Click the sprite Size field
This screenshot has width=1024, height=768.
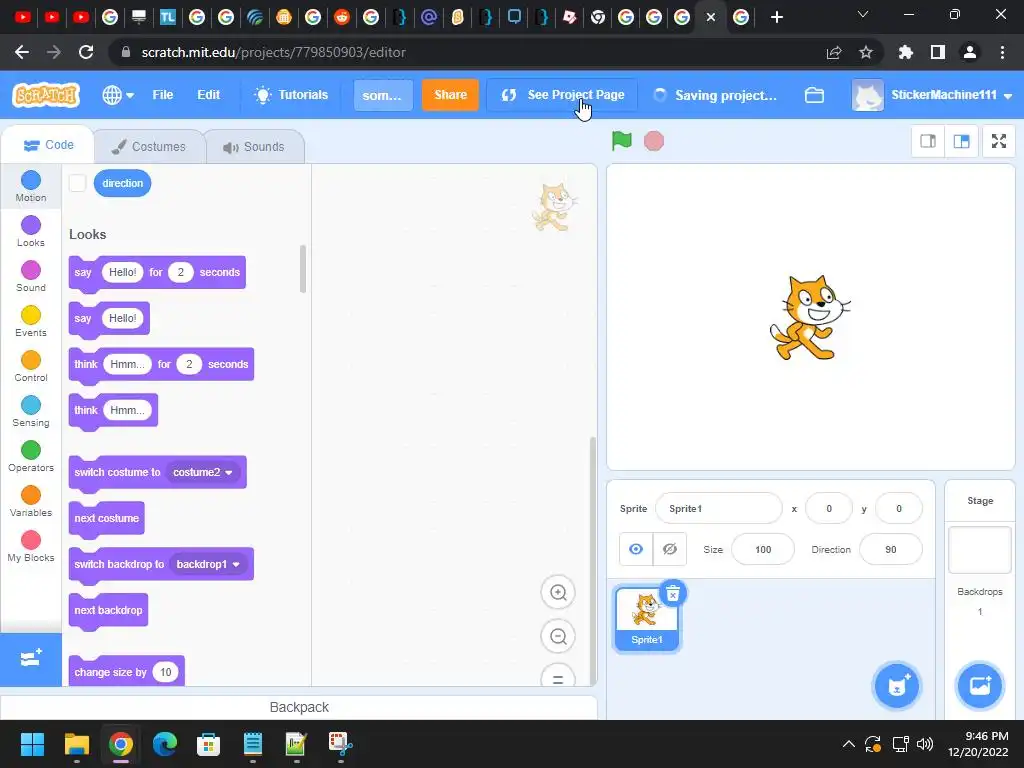[x=763, y=549]
